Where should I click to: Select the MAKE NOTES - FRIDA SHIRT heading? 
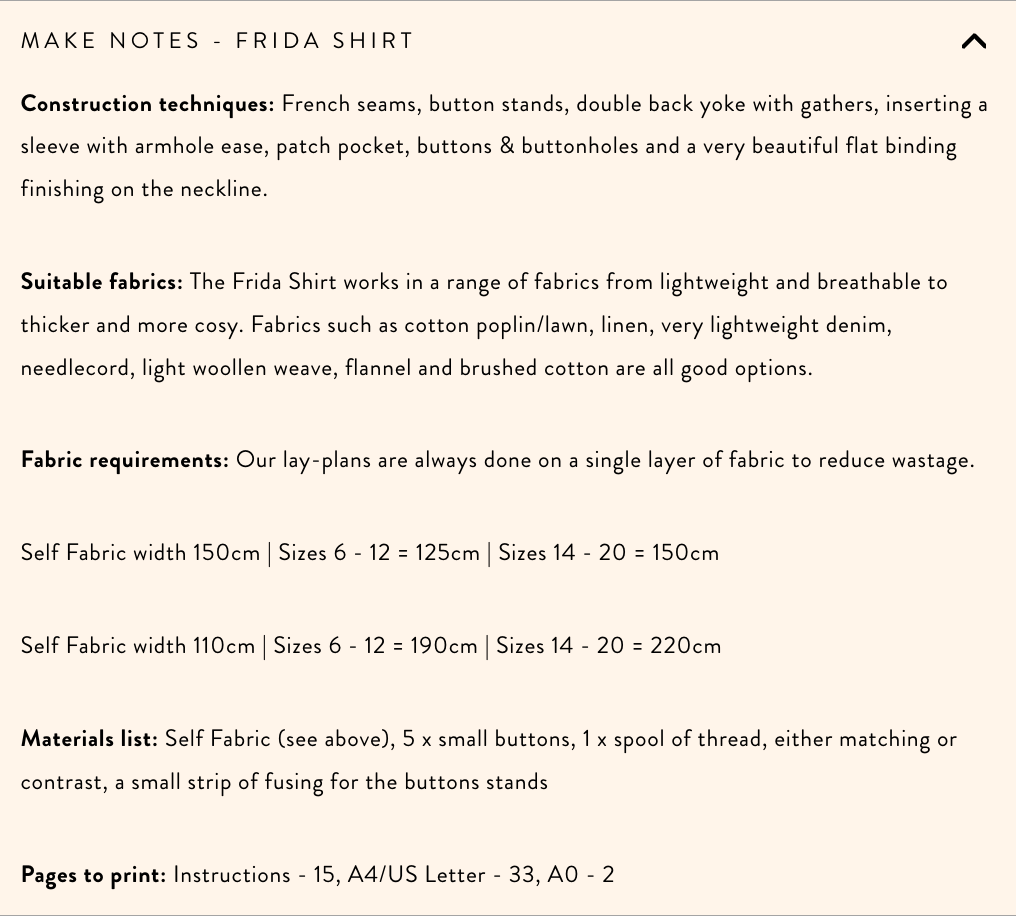(217, 41)
